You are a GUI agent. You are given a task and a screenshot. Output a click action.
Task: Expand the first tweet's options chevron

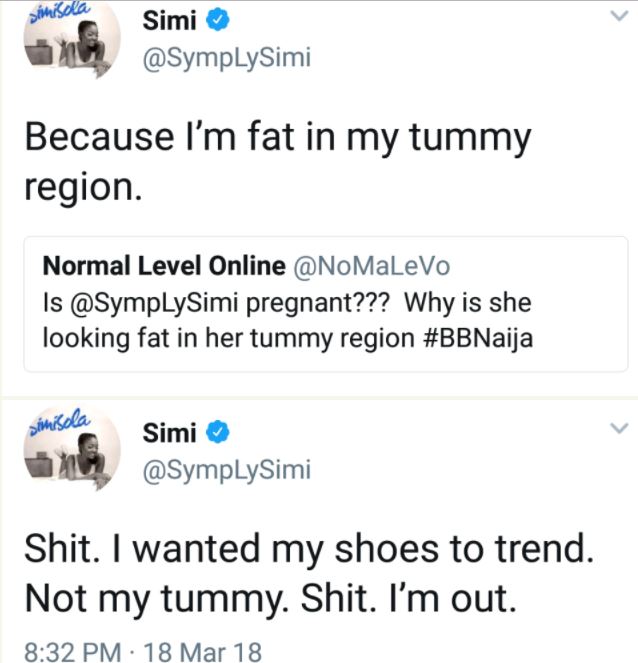click(619, 20)
